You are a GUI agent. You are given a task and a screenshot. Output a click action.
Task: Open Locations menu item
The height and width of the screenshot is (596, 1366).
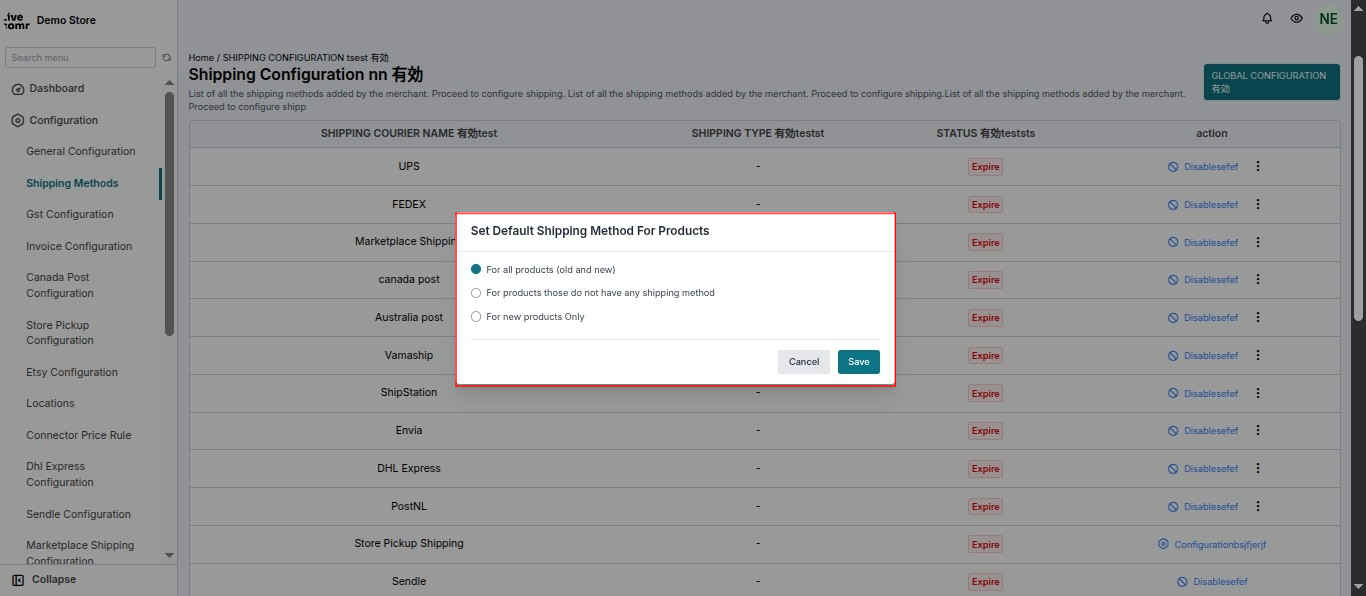50,403
